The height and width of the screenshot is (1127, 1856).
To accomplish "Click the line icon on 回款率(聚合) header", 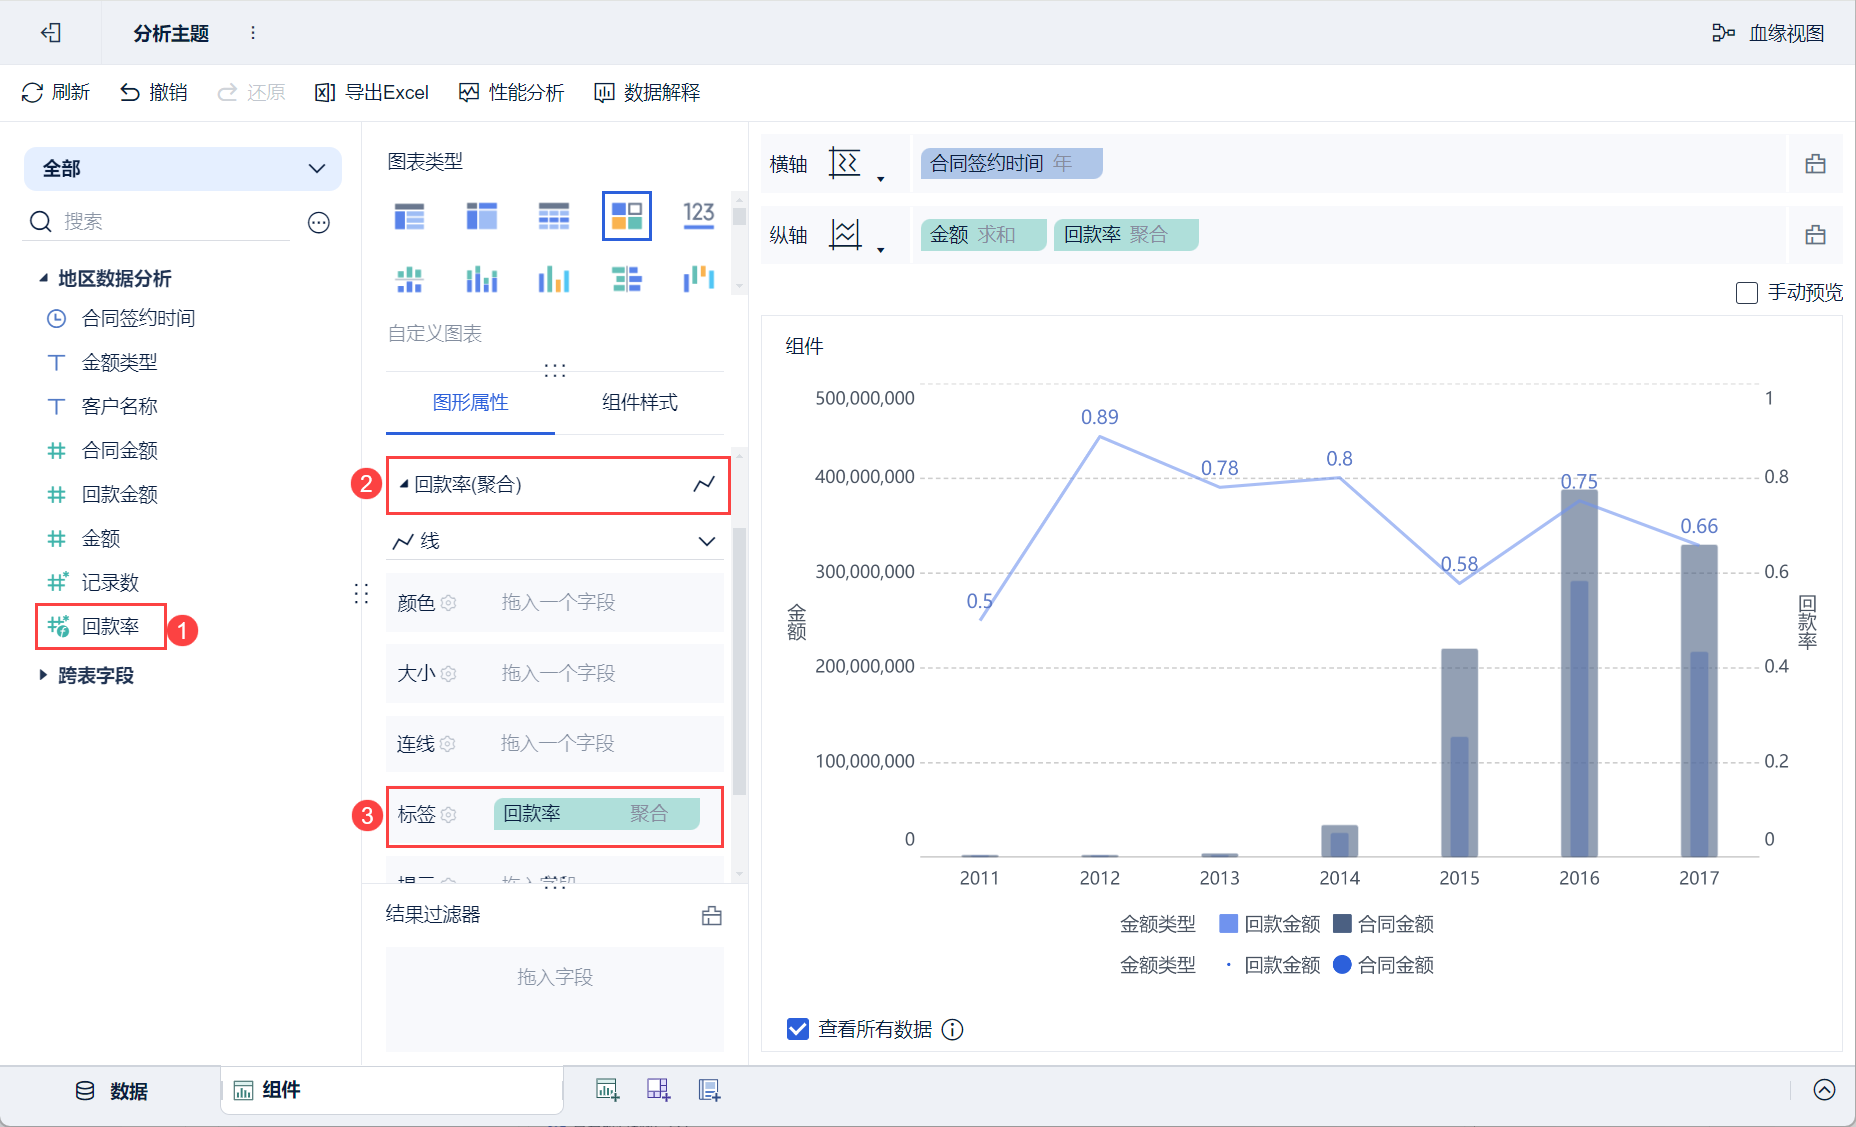I will [x=704, y=485].
